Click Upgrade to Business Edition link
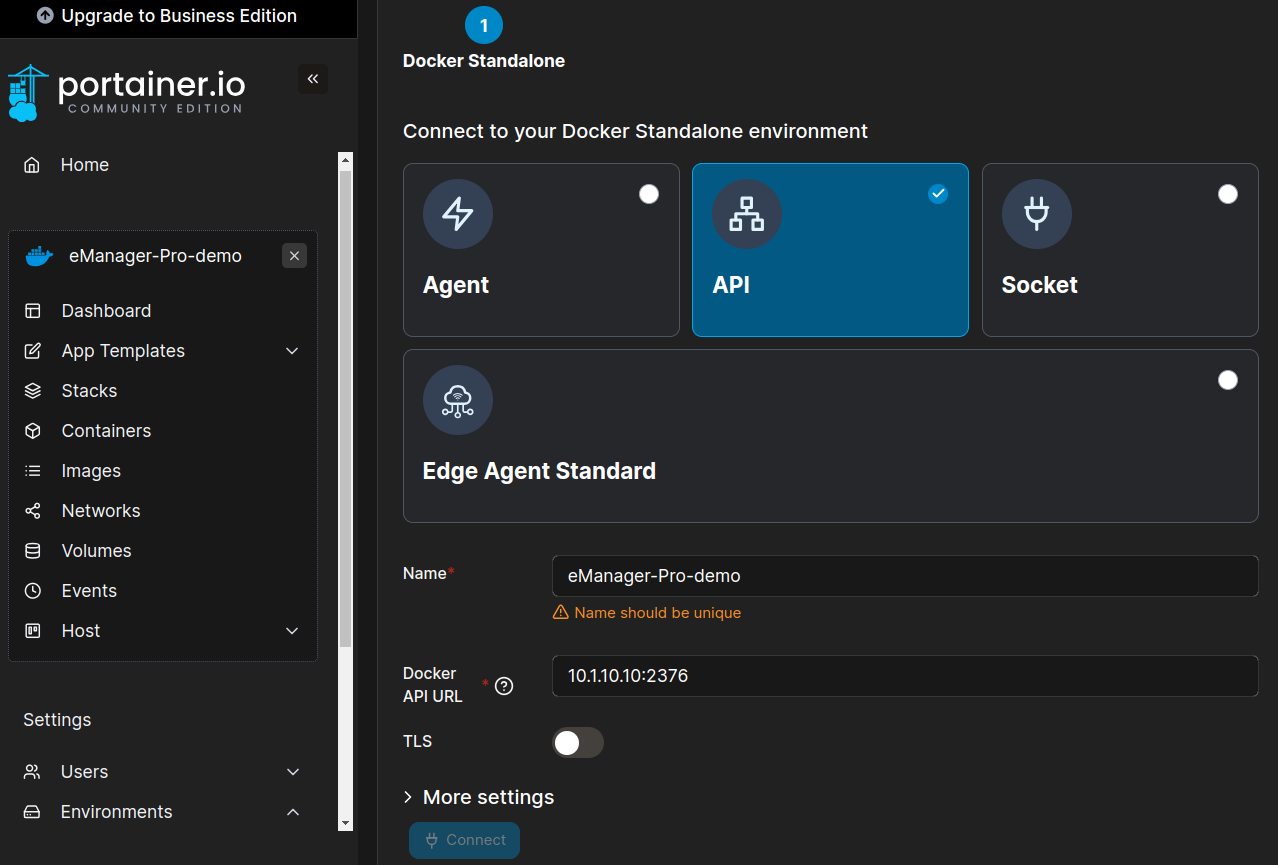This screenshot has width=1278, height=865. tap(167, 16)
